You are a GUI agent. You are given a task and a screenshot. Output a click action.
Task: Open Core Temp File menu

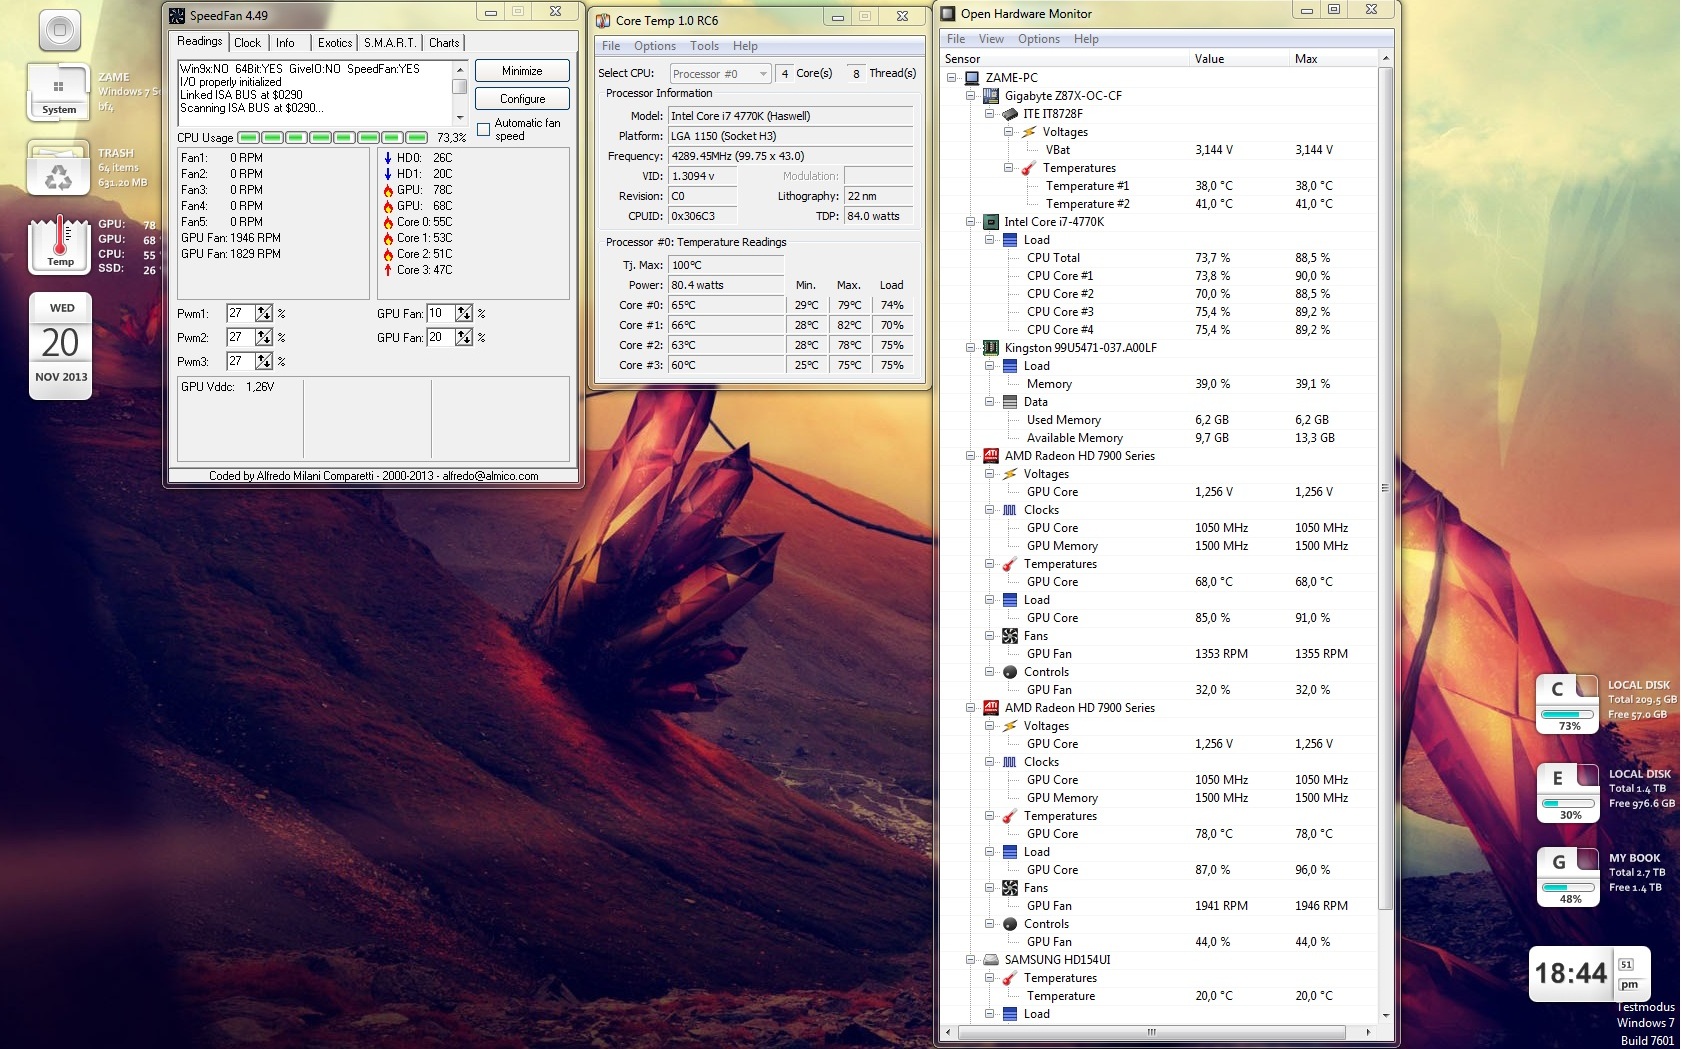(611, 46)
